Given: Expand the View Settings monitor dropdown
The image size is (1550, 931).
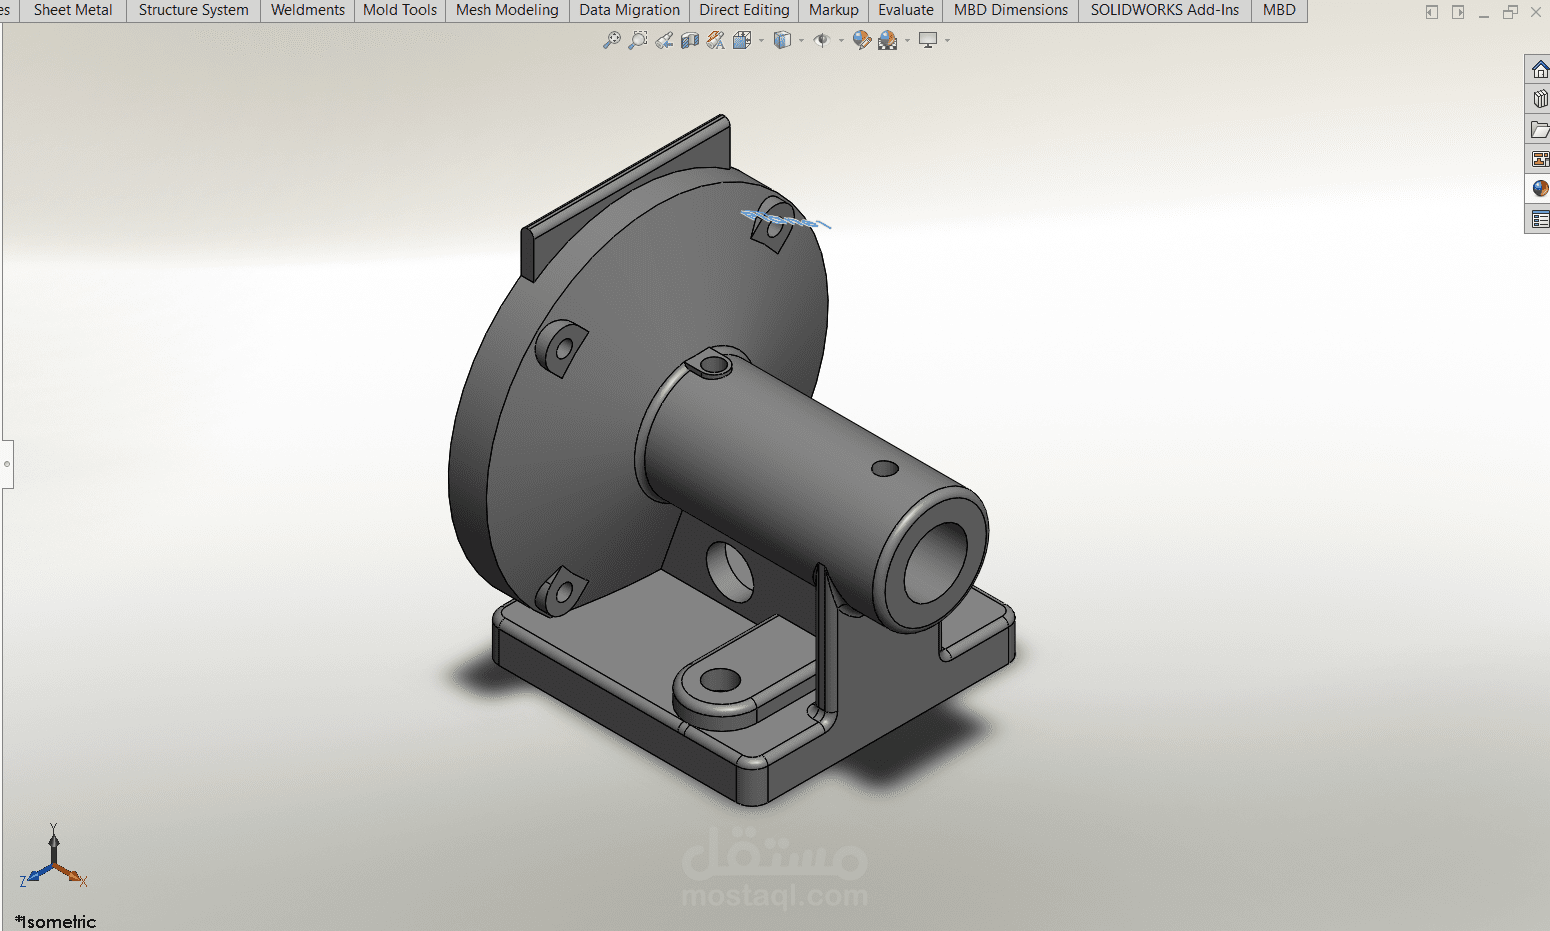Looking at the screenshot, I should tap(947, 41).
